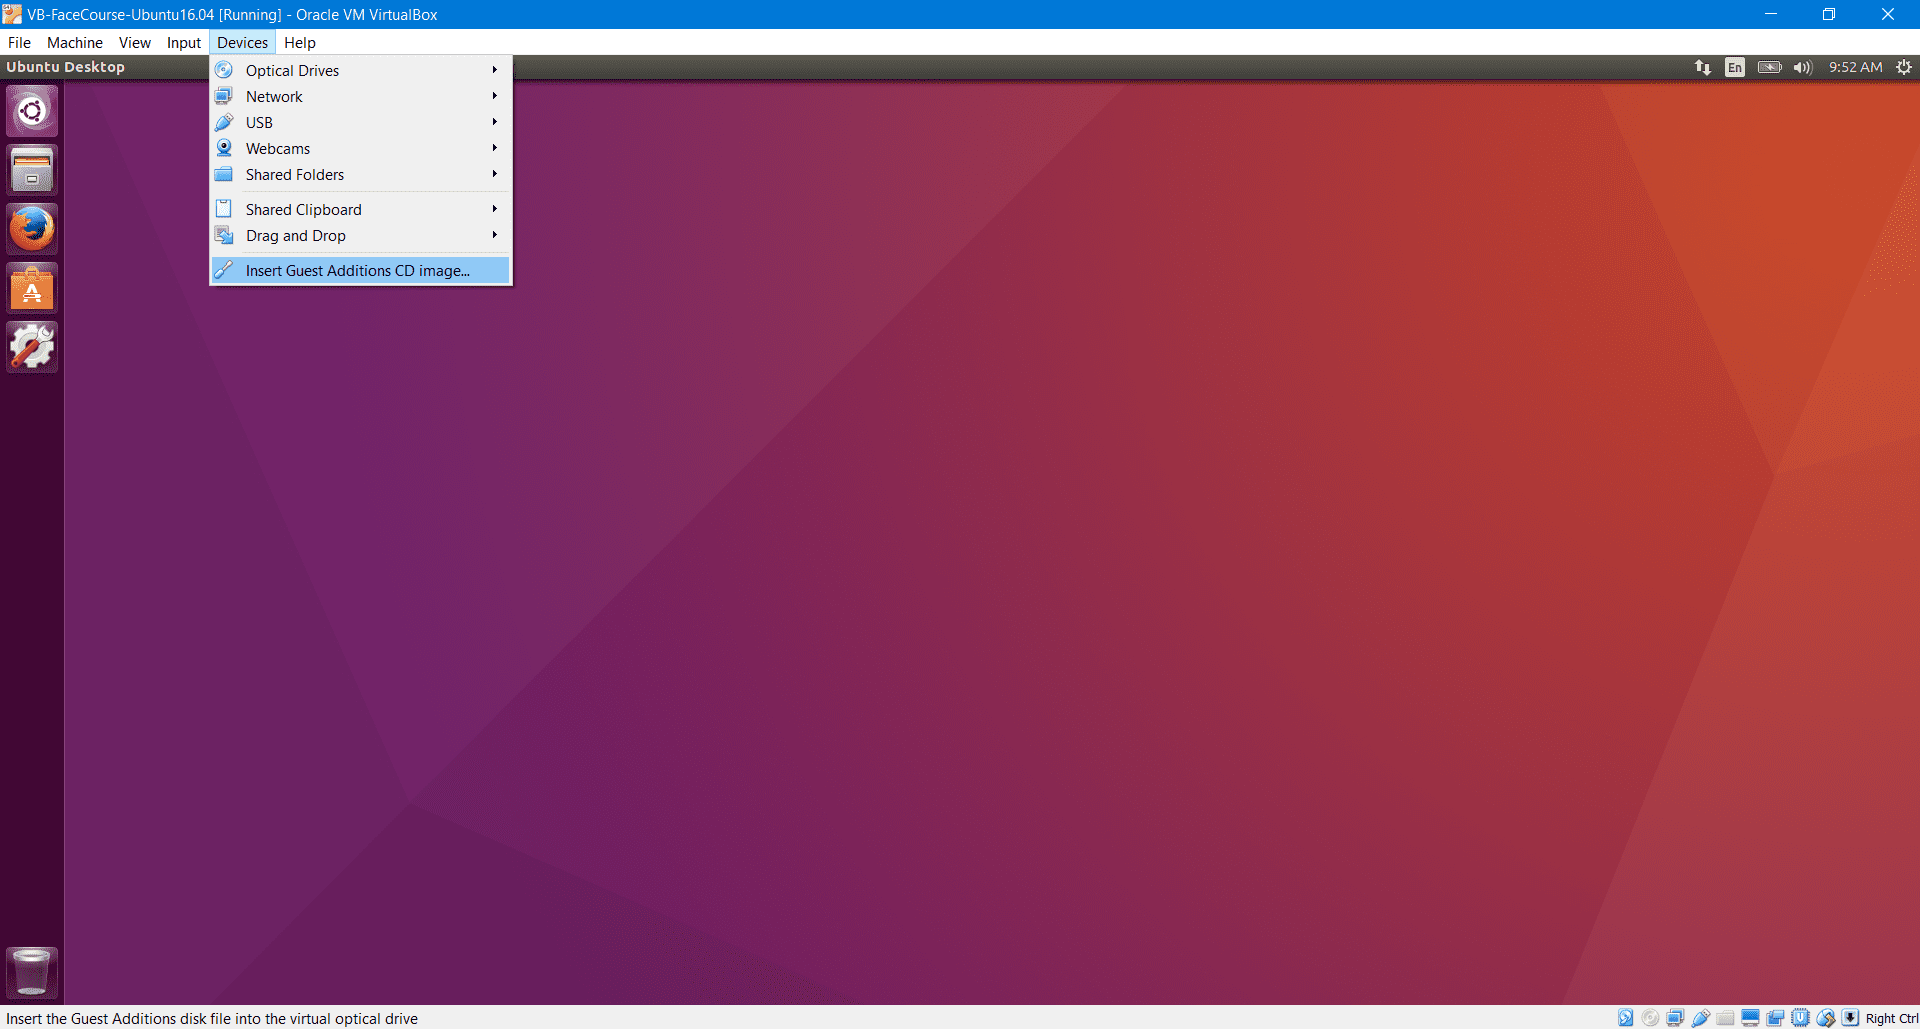Launch the Files manager from the dock
Image resolution: width=1920 pixels, height=1029 pixels.
(x=32, y=170)
